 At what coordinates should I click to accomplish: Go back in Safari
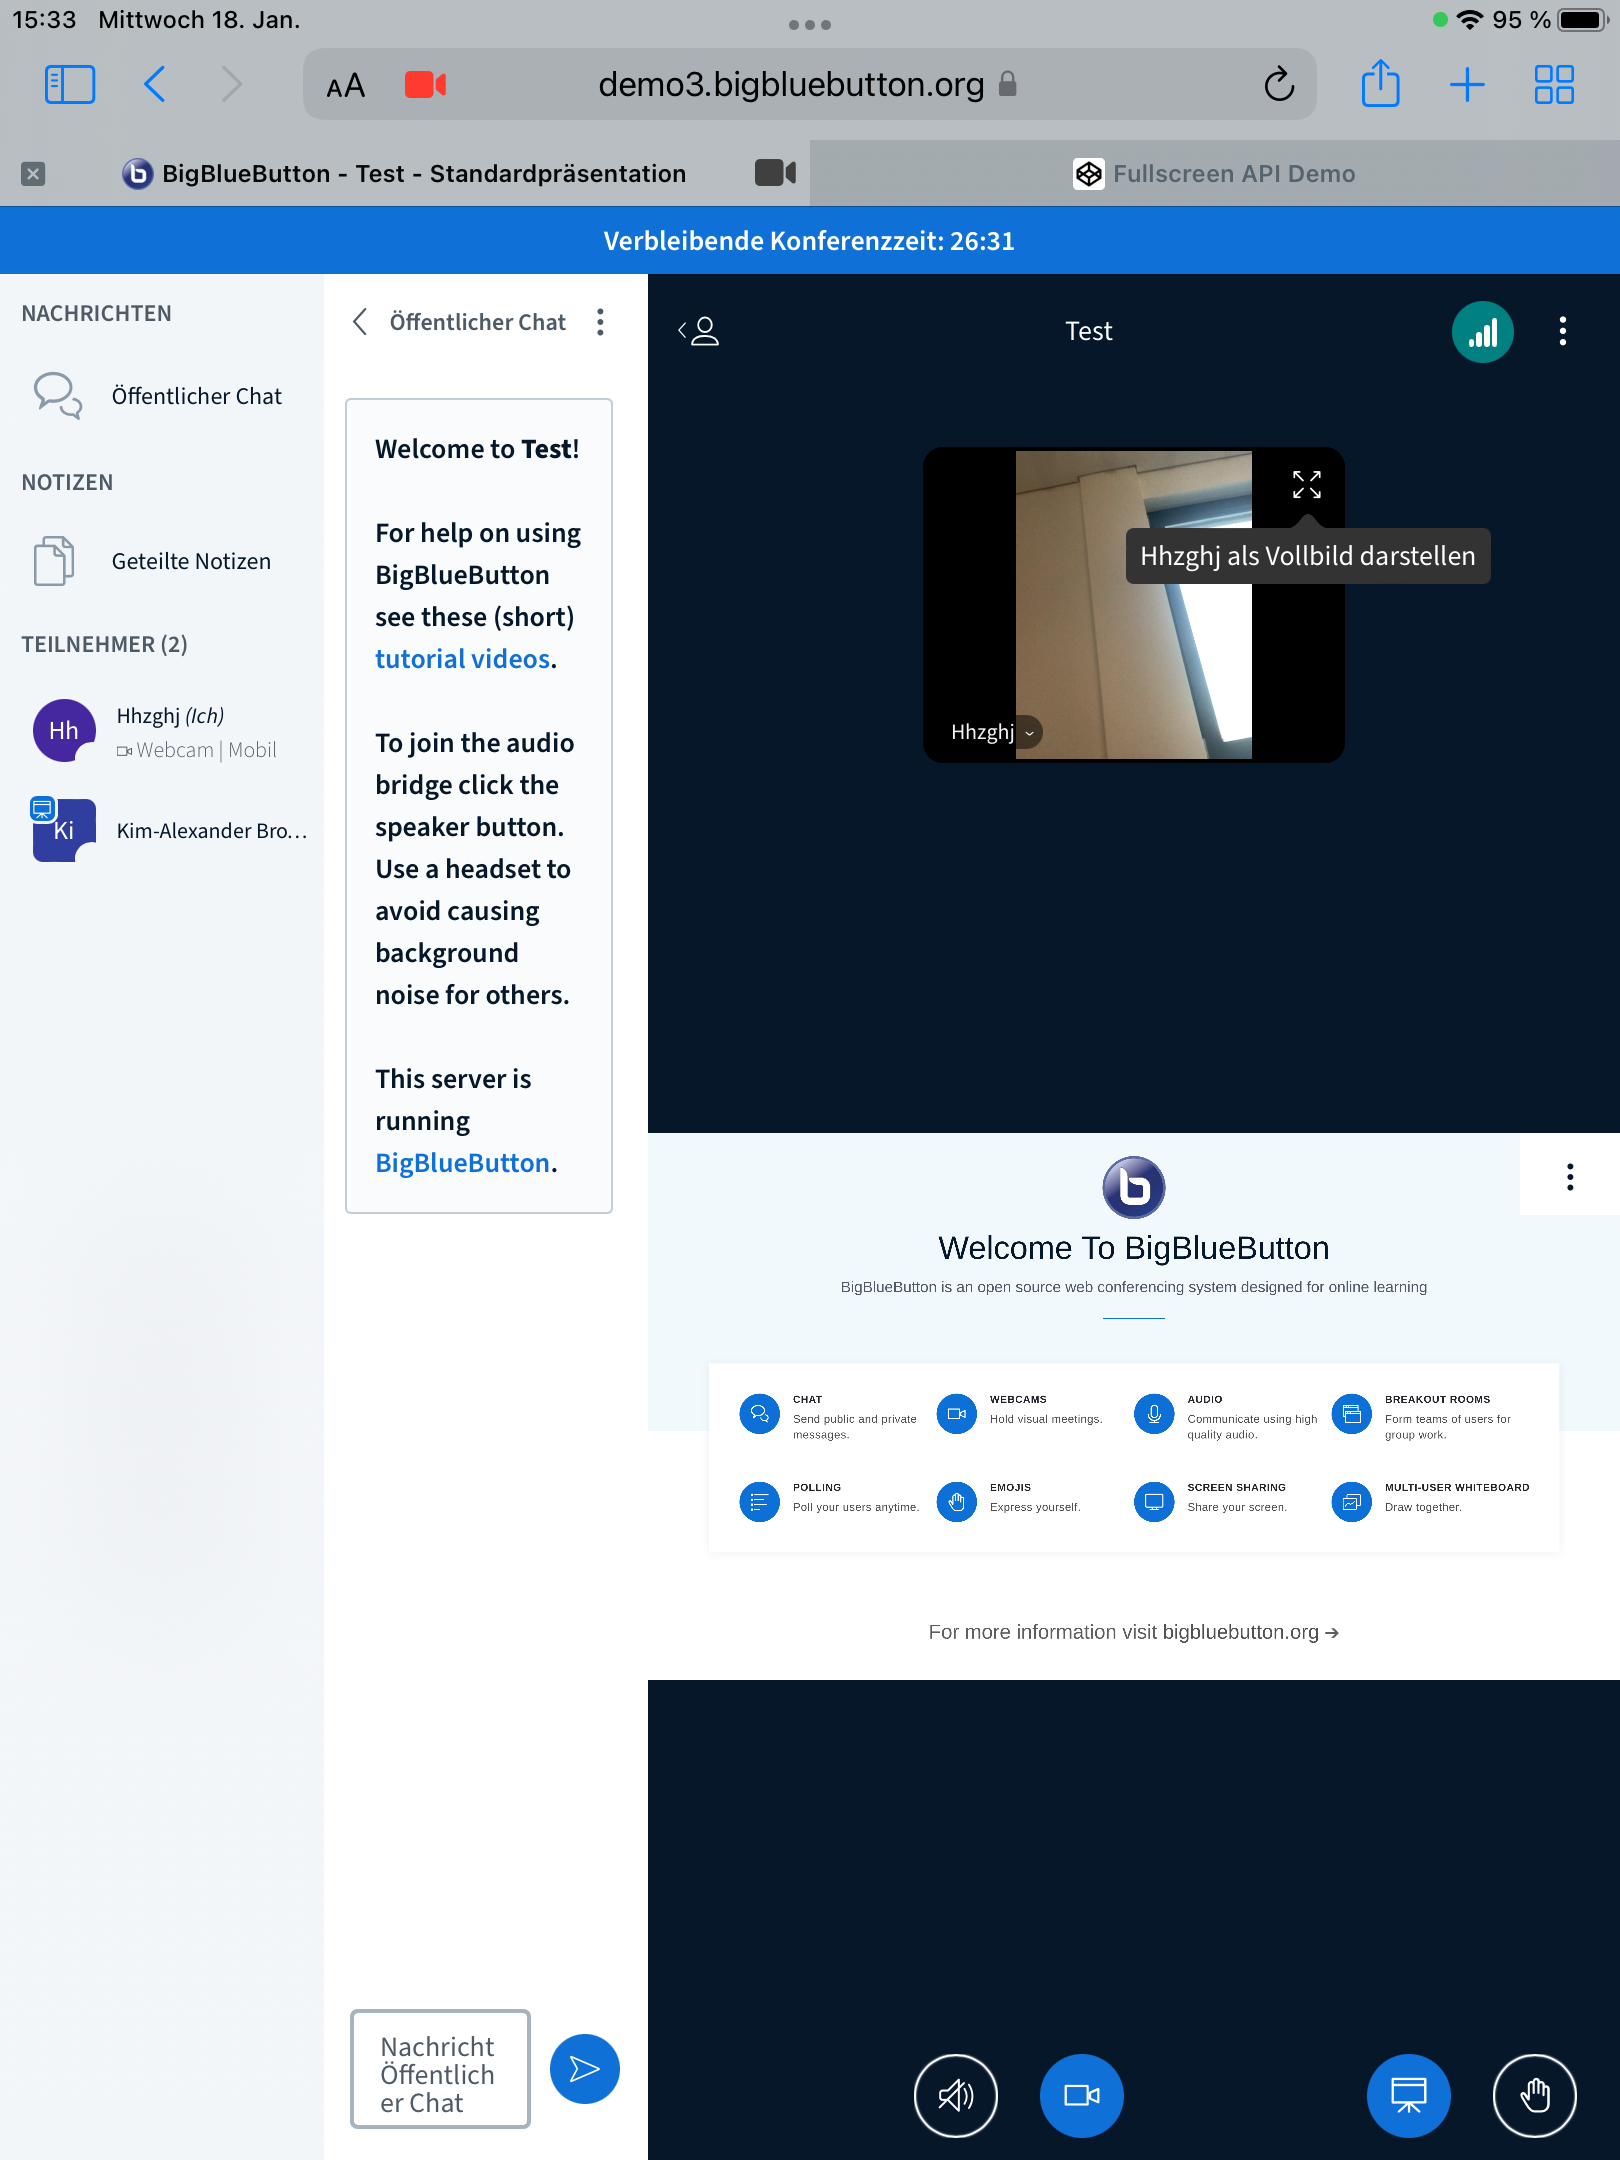[x=154, y=84]
